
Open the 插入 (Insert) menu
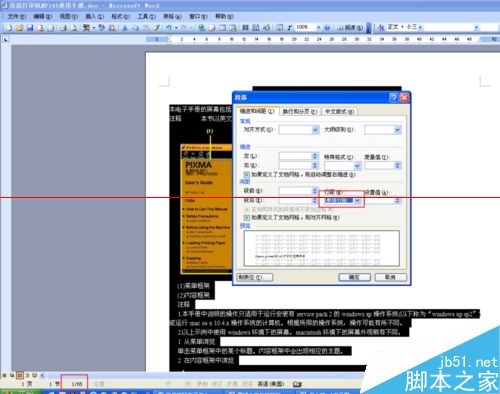(x=94, y=16)
